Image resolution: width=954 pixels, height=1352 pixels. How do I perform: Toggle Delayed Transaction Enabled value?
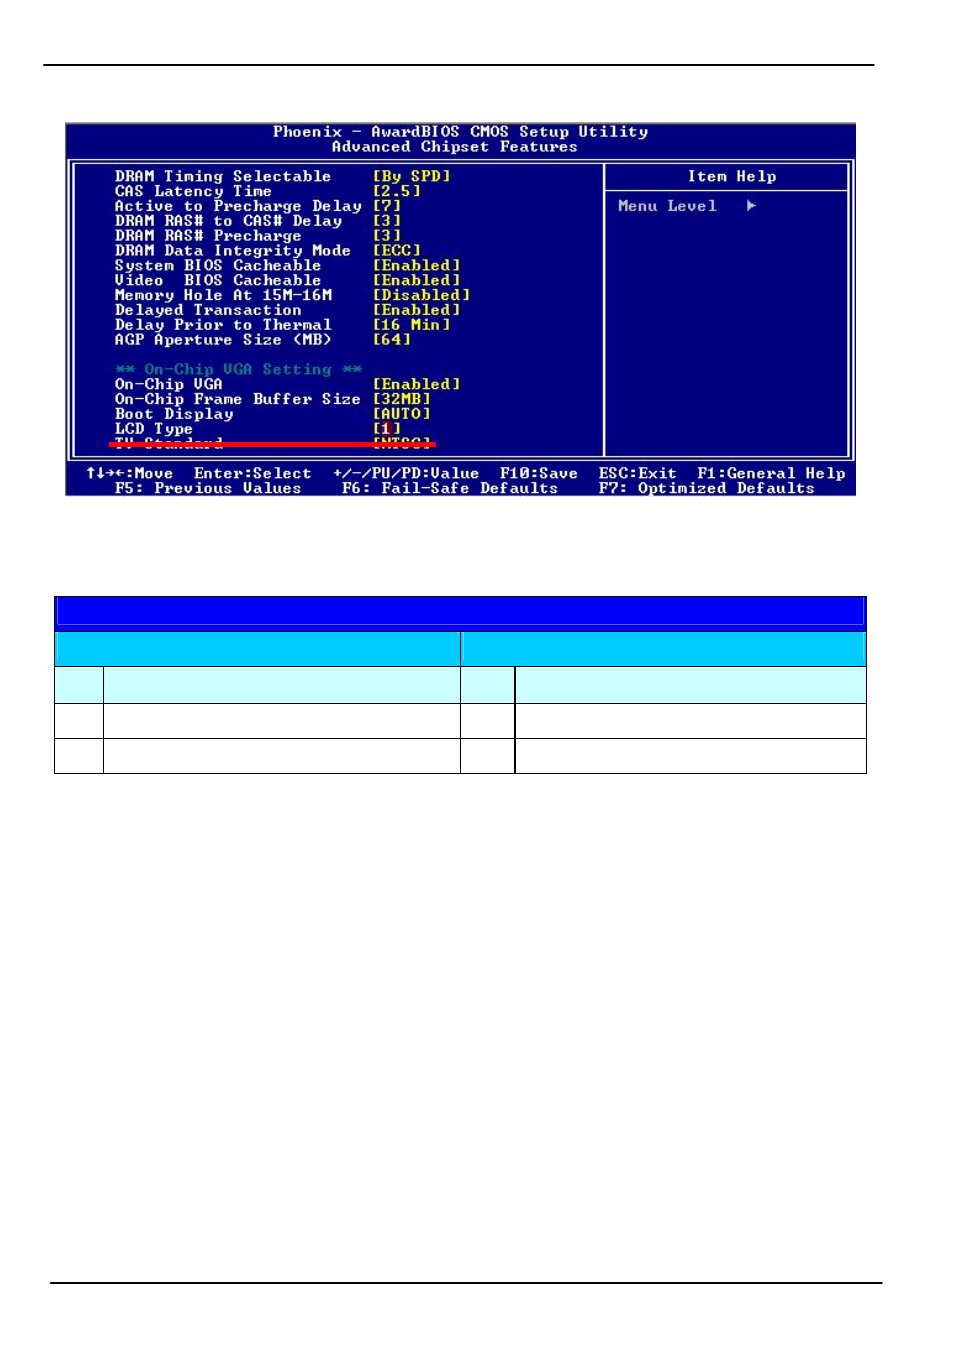[416, 310]
